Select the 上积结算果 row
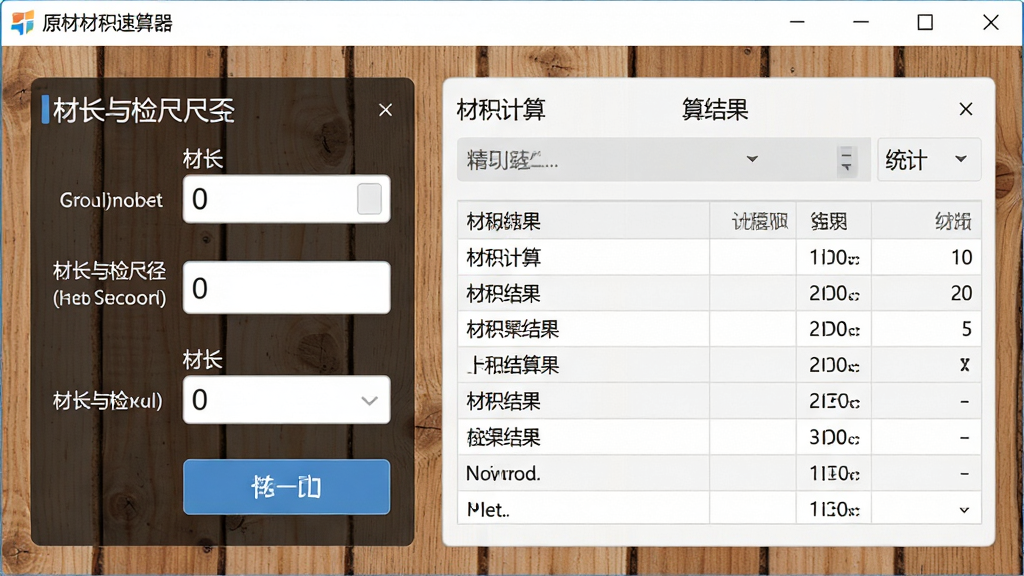The height and width of the screenshot is (576, 1024). [719, 365]
